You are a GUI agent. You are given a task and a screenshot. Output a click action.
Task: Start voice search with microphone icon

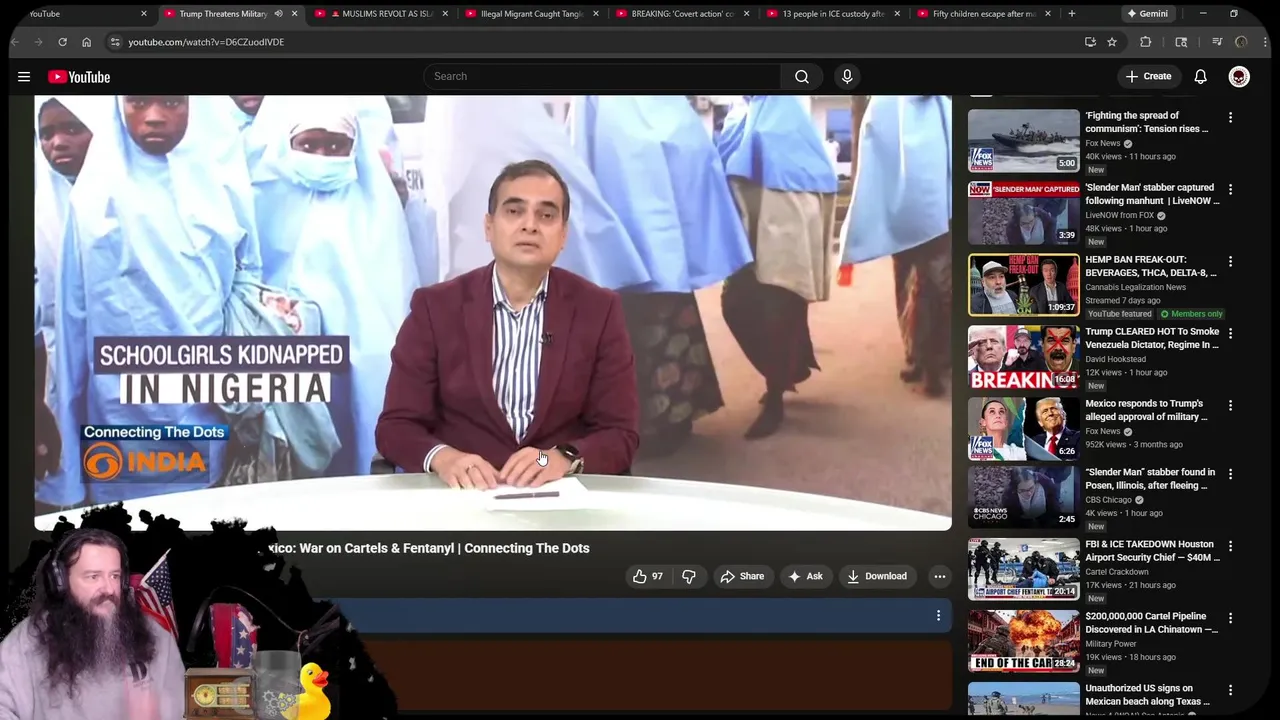pos(847,76)
